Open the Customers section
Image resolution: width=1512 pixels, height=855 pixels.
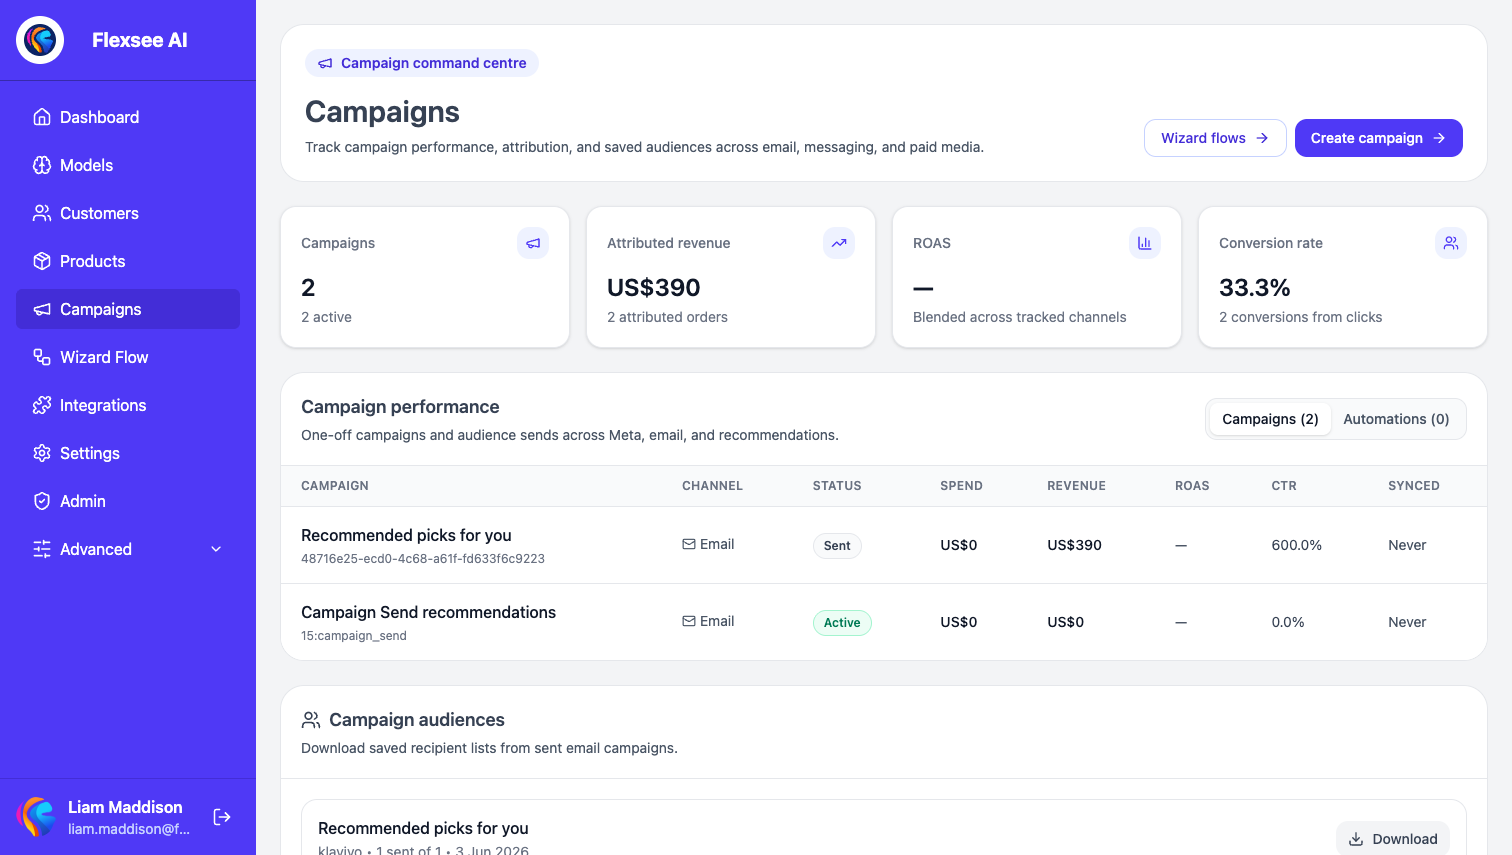click(x=128, y=213)
